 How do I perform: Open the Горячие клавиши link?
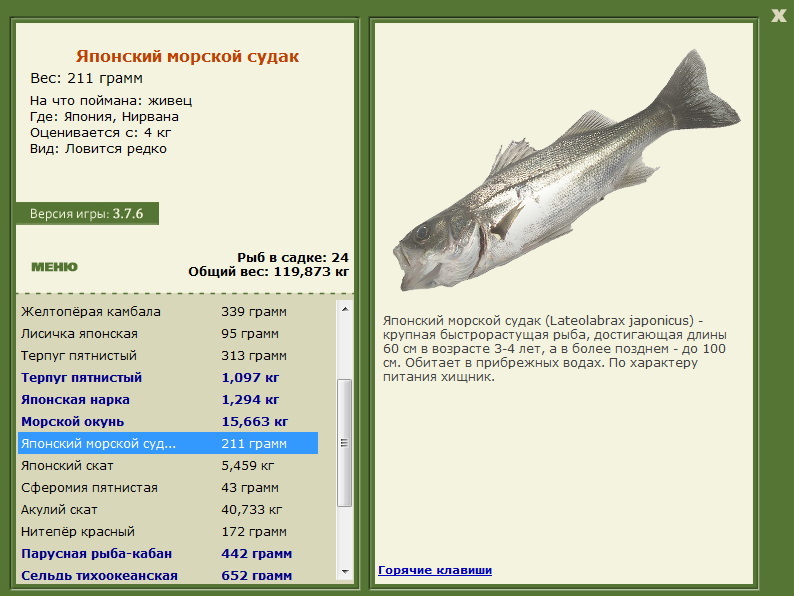click(x=435, y=570)
